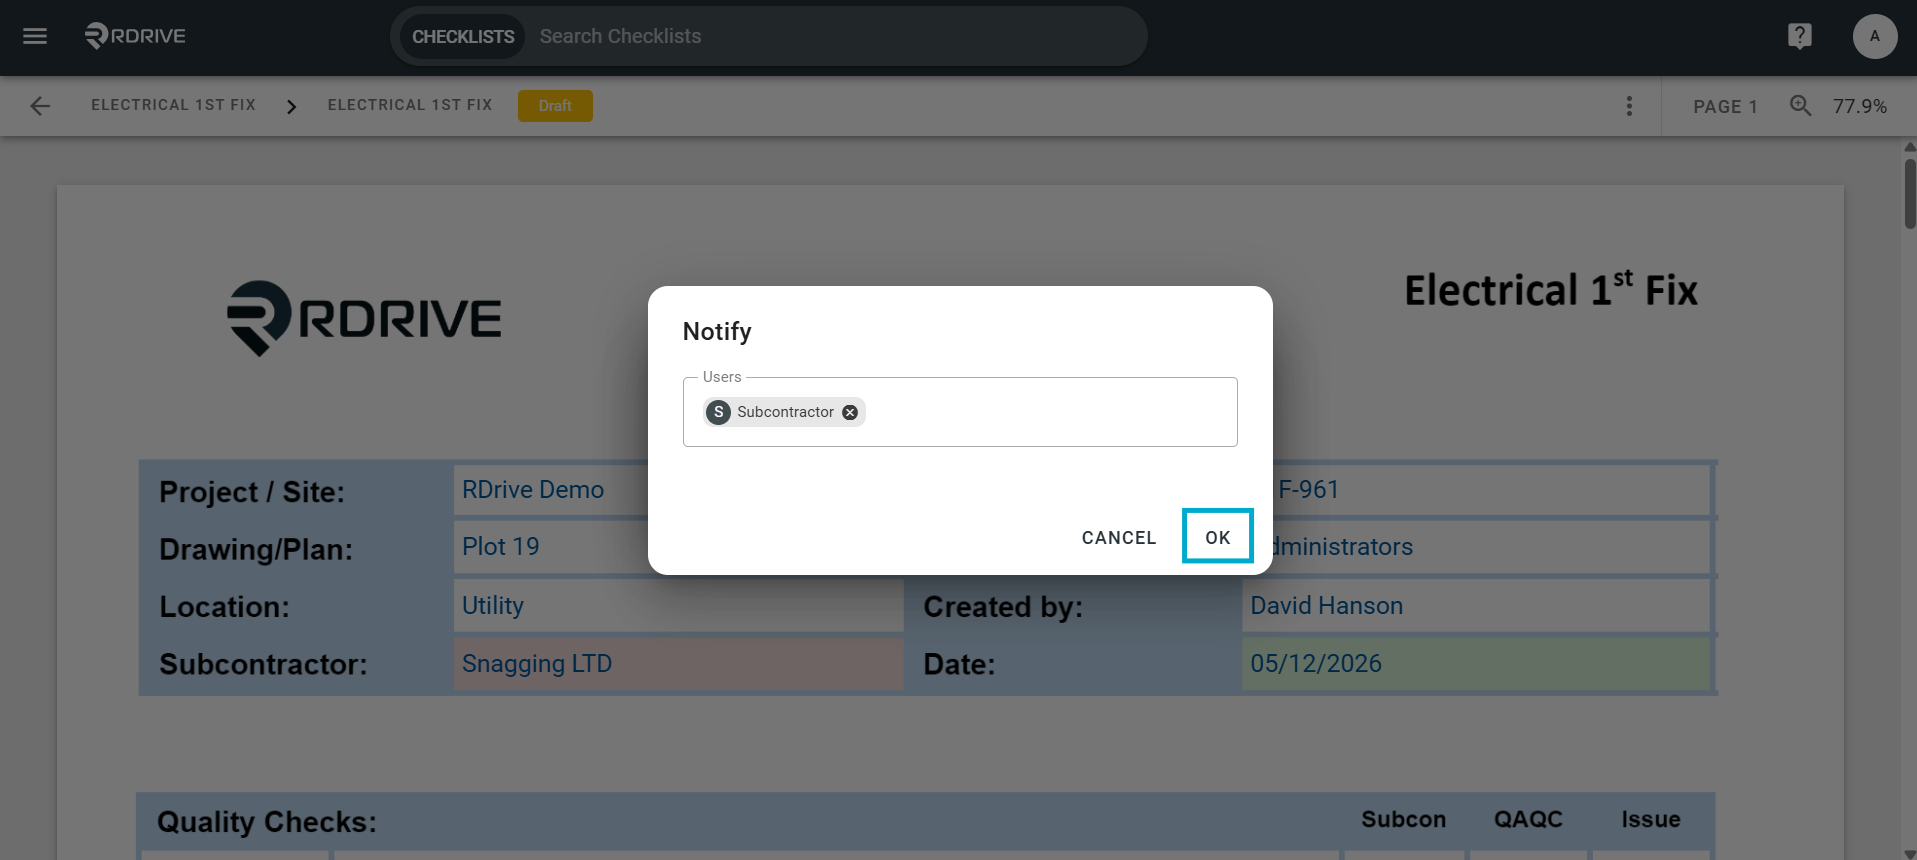The width and height of the screenshot is (1917, 860).
Task: Click the Snagging LTD subcontractor field
Action: (678, 664)
